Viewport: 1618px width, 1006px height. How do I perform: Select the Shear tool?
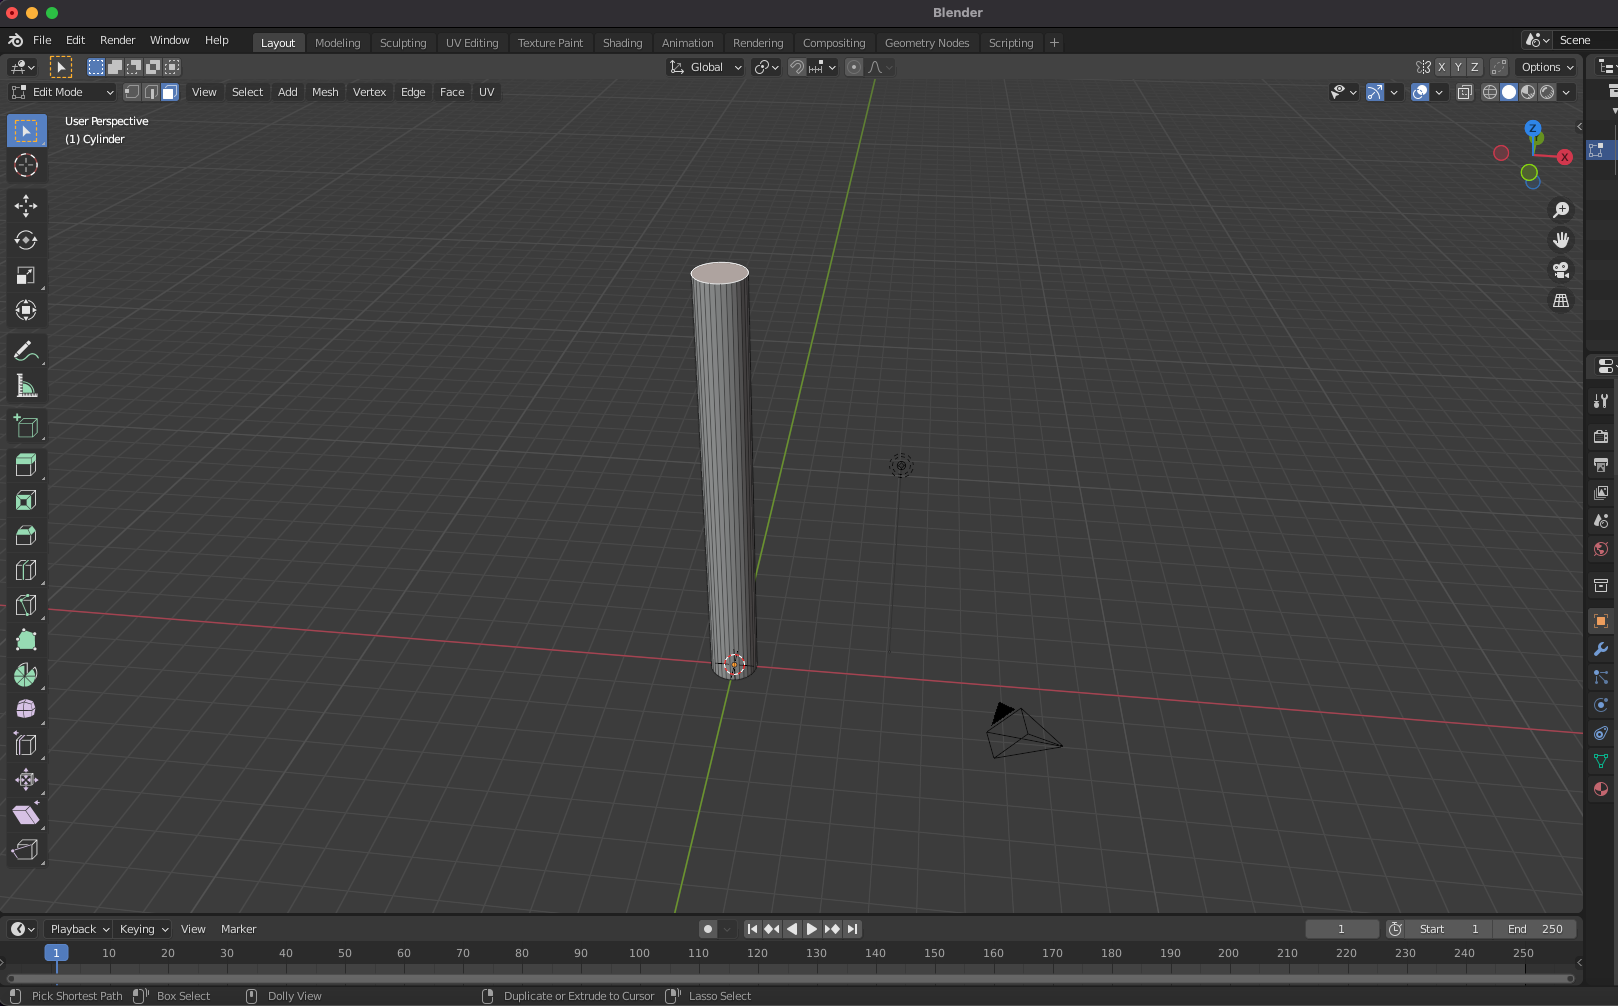[x=26, y=814]
